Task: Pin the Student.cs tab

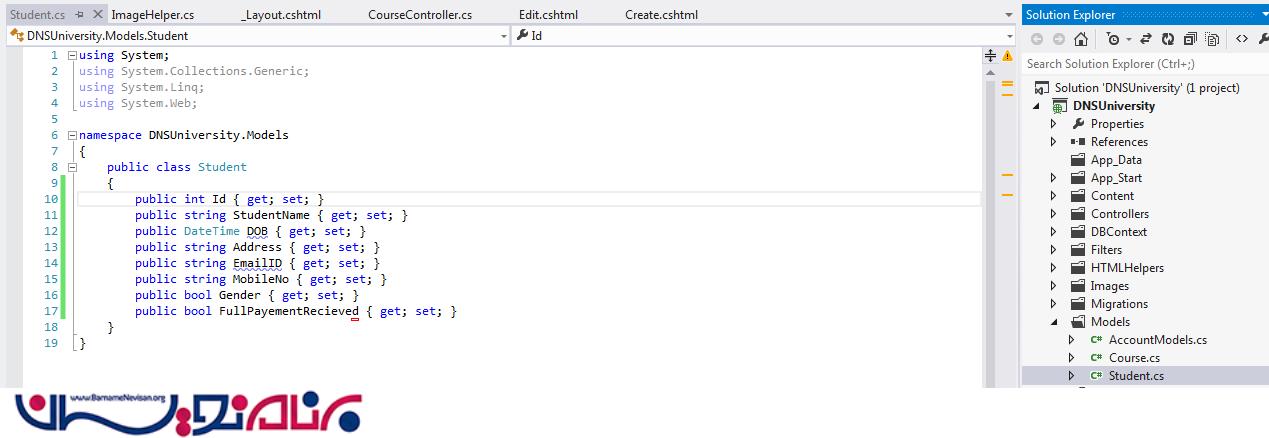Action: tap(79, 15)
